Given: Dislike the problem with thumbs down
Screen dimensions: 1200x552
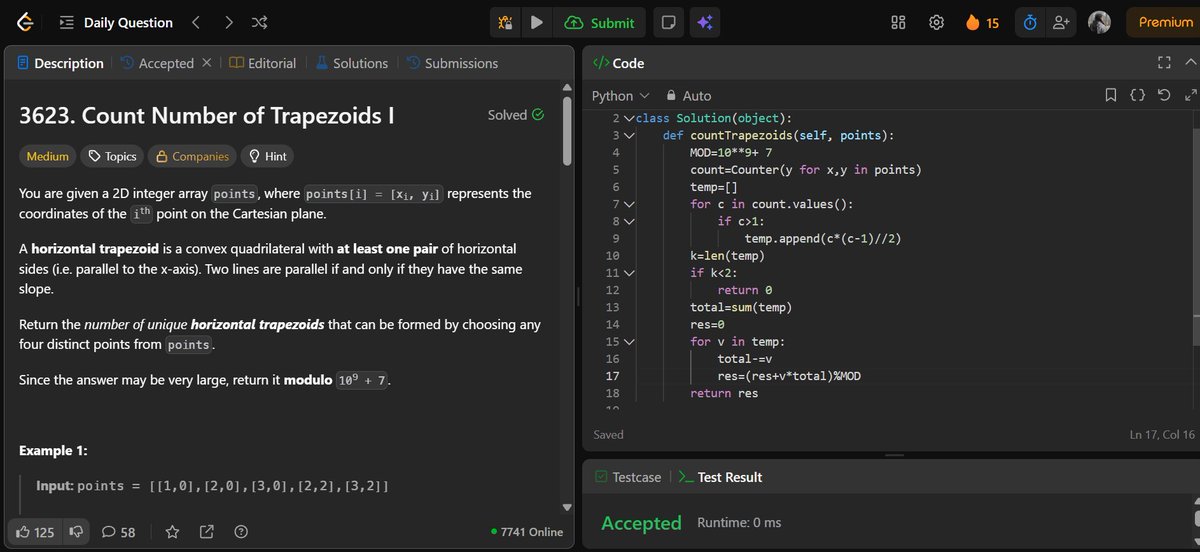Looking at the screenshot, I should point(75,532).
